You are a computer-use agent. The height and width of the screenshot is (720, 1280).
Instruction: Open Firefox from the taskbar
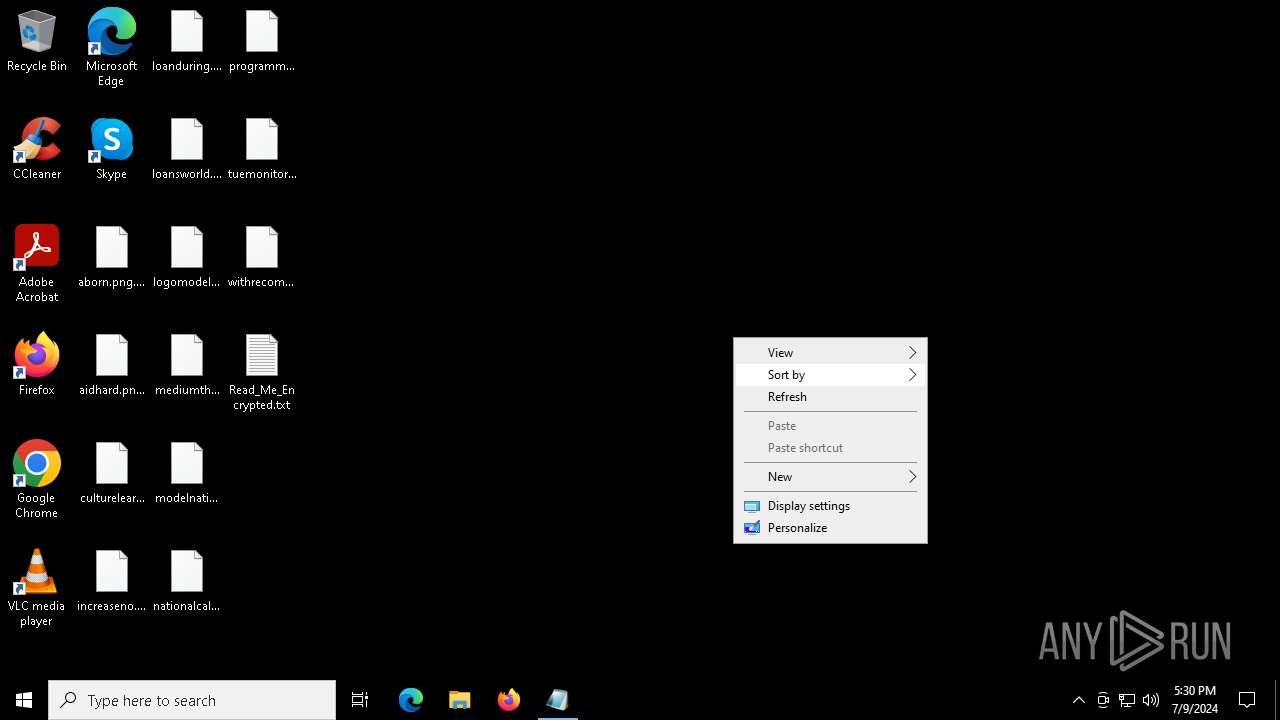tap(509, 700)
